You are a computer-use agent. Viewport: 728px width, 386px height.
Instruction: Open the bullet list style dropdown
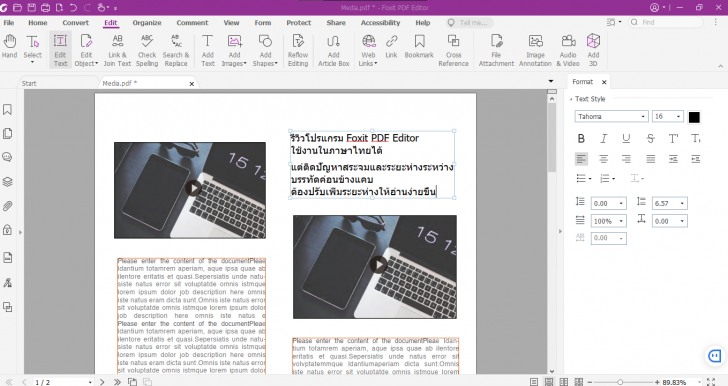[x=590, y=179]
